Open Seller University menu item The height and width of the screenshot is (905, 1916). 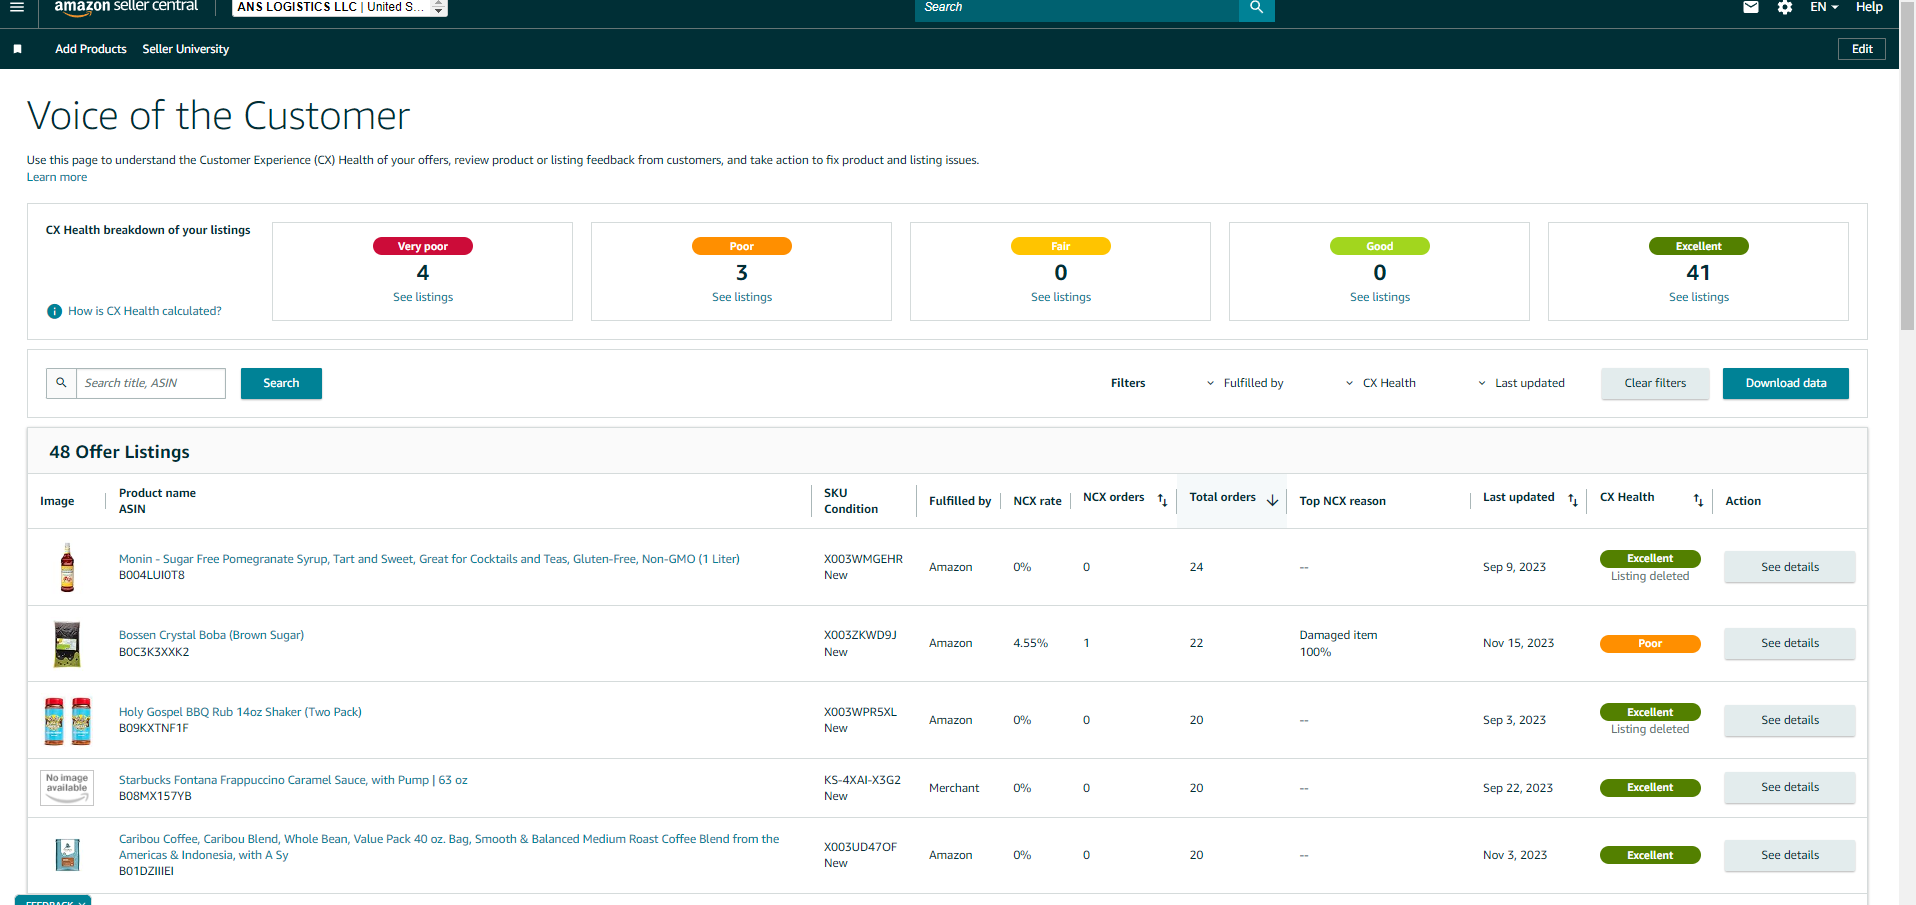point(186,49)
